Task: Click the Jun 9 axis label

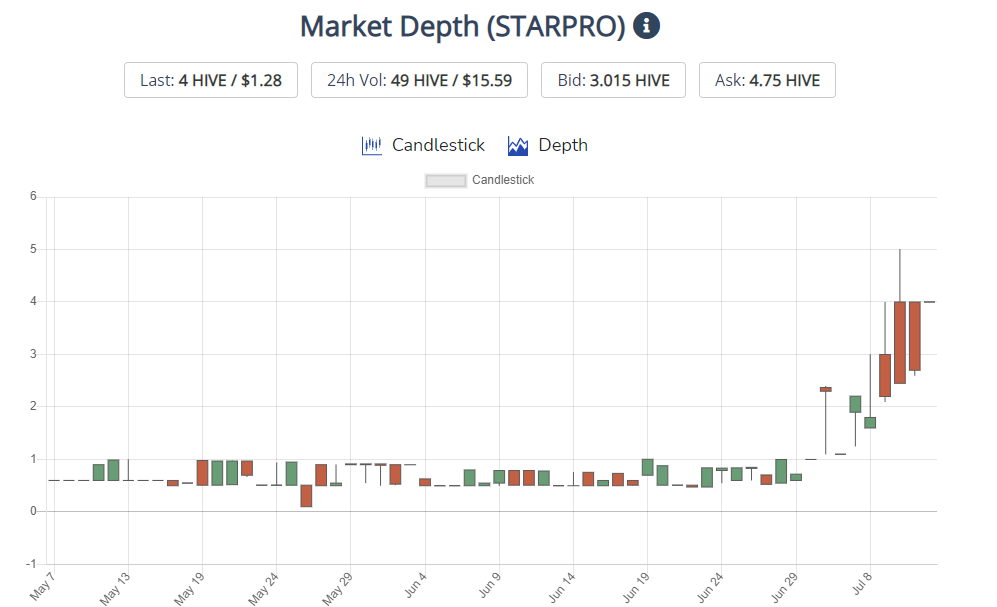Action: coord(490,585)
